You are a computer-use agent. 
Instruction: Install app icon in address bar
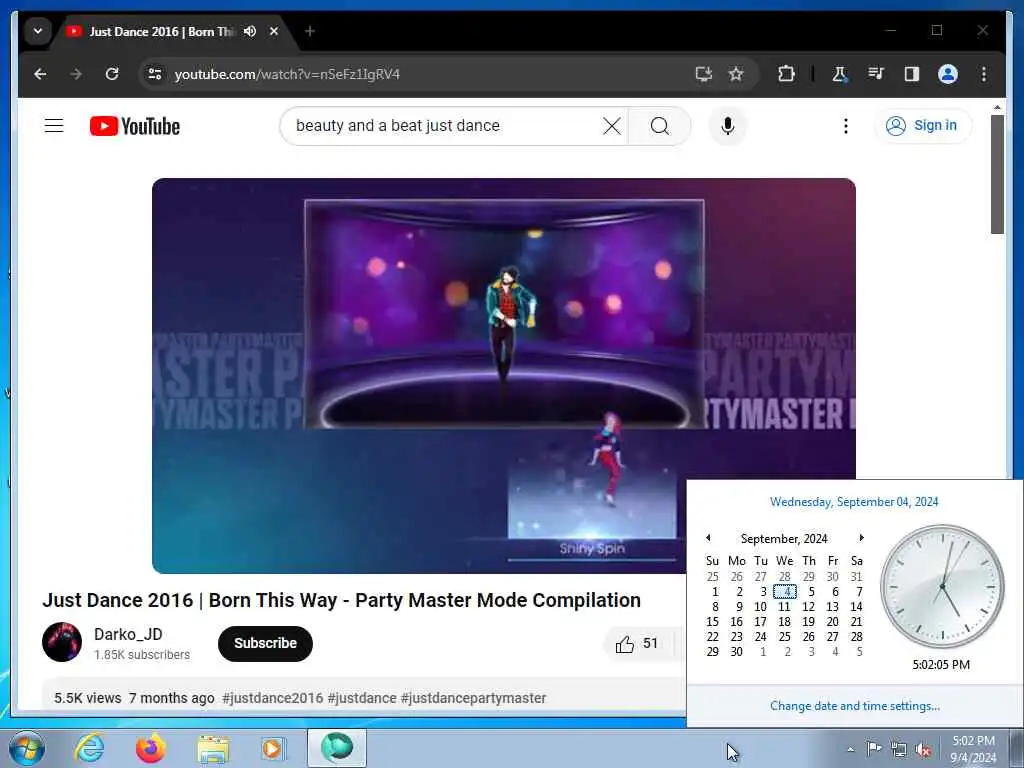pos(703,74)
